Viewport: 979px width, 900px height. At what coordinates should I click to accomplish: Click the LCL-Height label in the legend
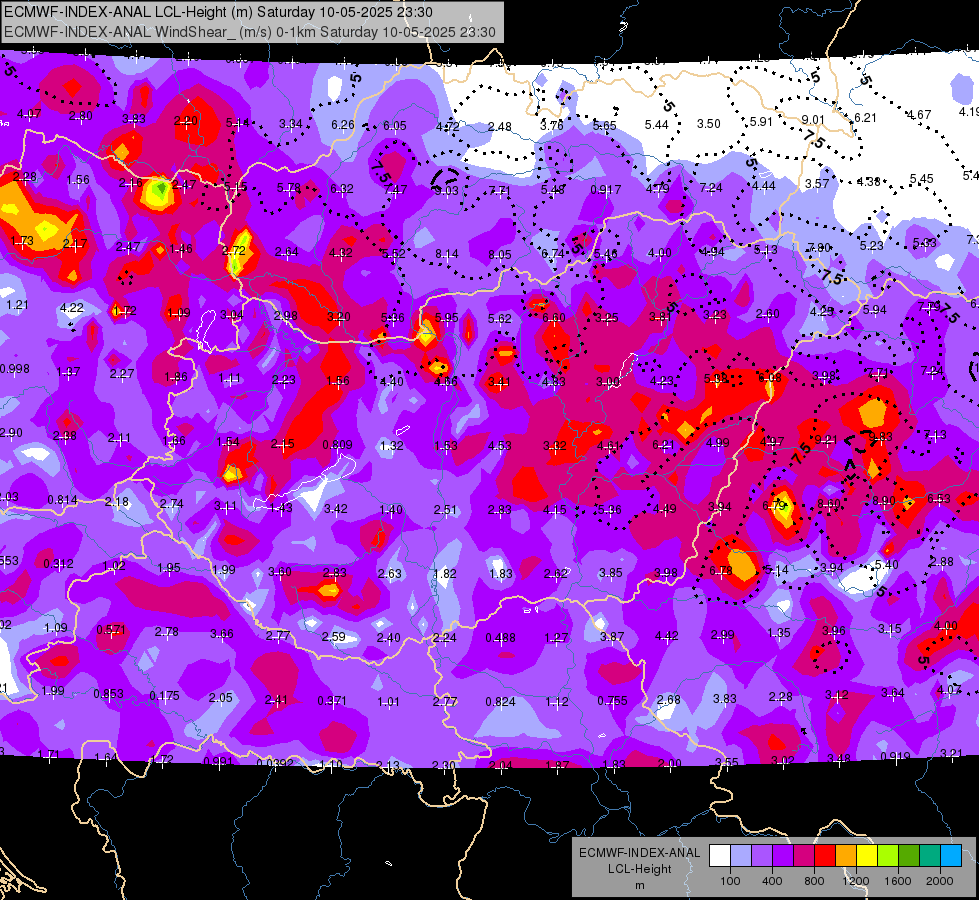(x=639, y=869)
